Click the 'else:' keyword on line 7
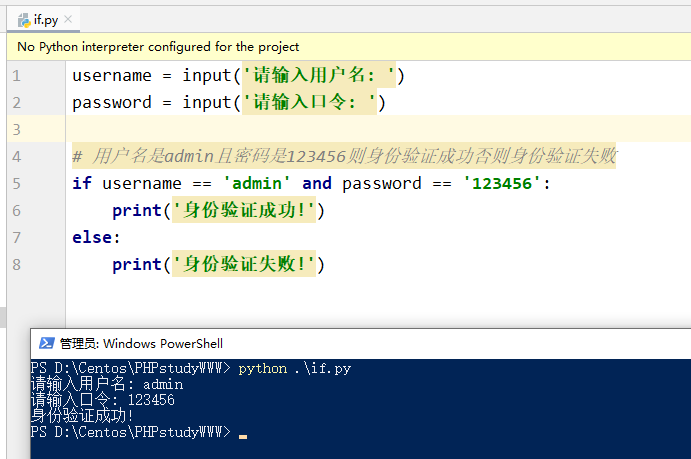Screen dimensions: 691x459 coord(96,237)
